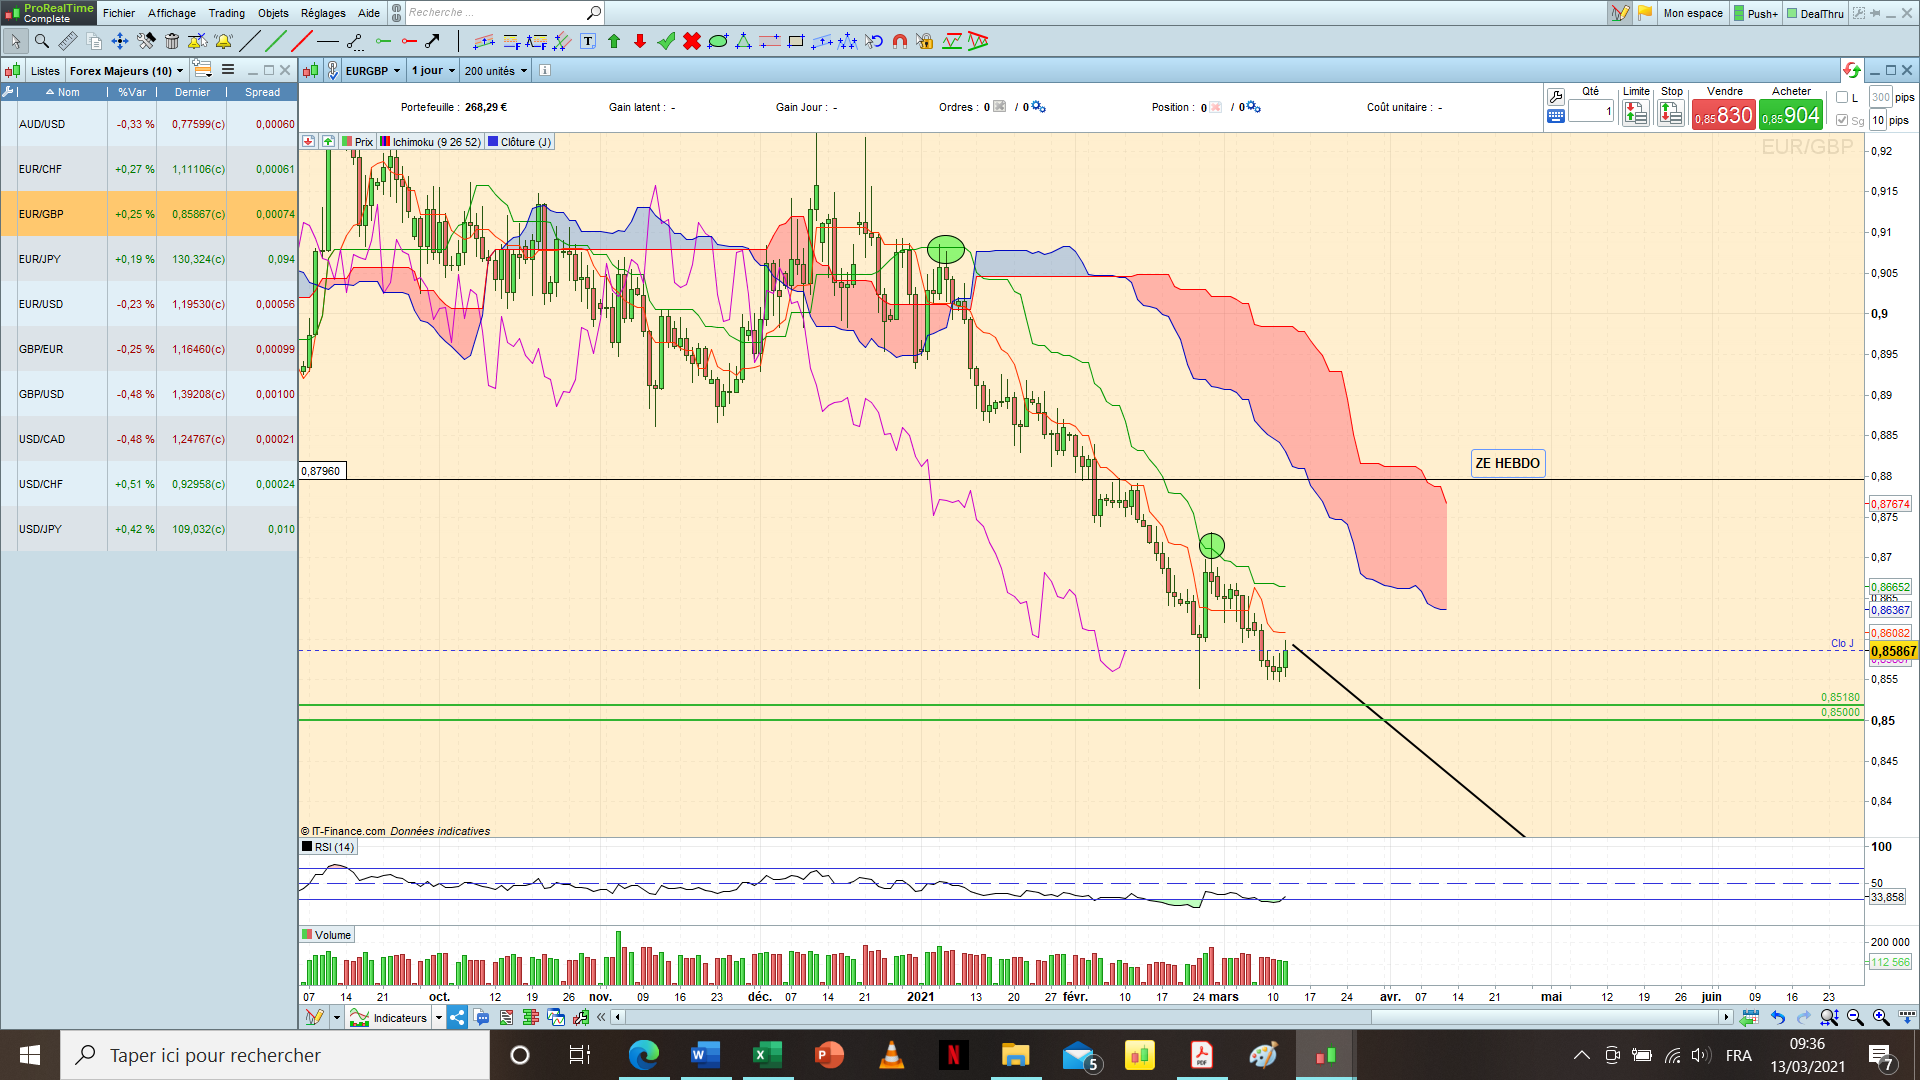Zoom out on the chart horizontally

click(1855, 1017)
